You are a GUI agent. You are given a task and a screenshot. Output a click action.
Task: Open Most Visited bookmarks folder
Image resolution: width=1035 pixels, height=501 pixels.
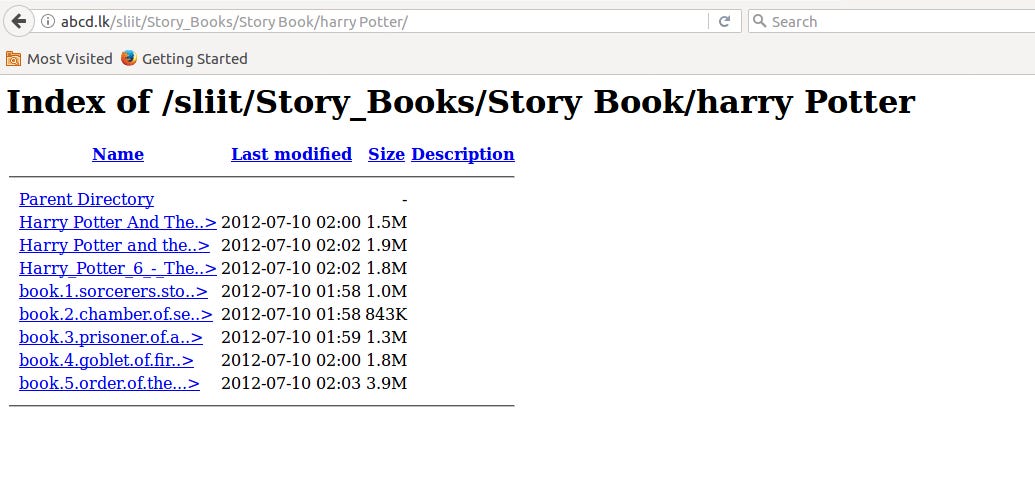coord(59,59)
